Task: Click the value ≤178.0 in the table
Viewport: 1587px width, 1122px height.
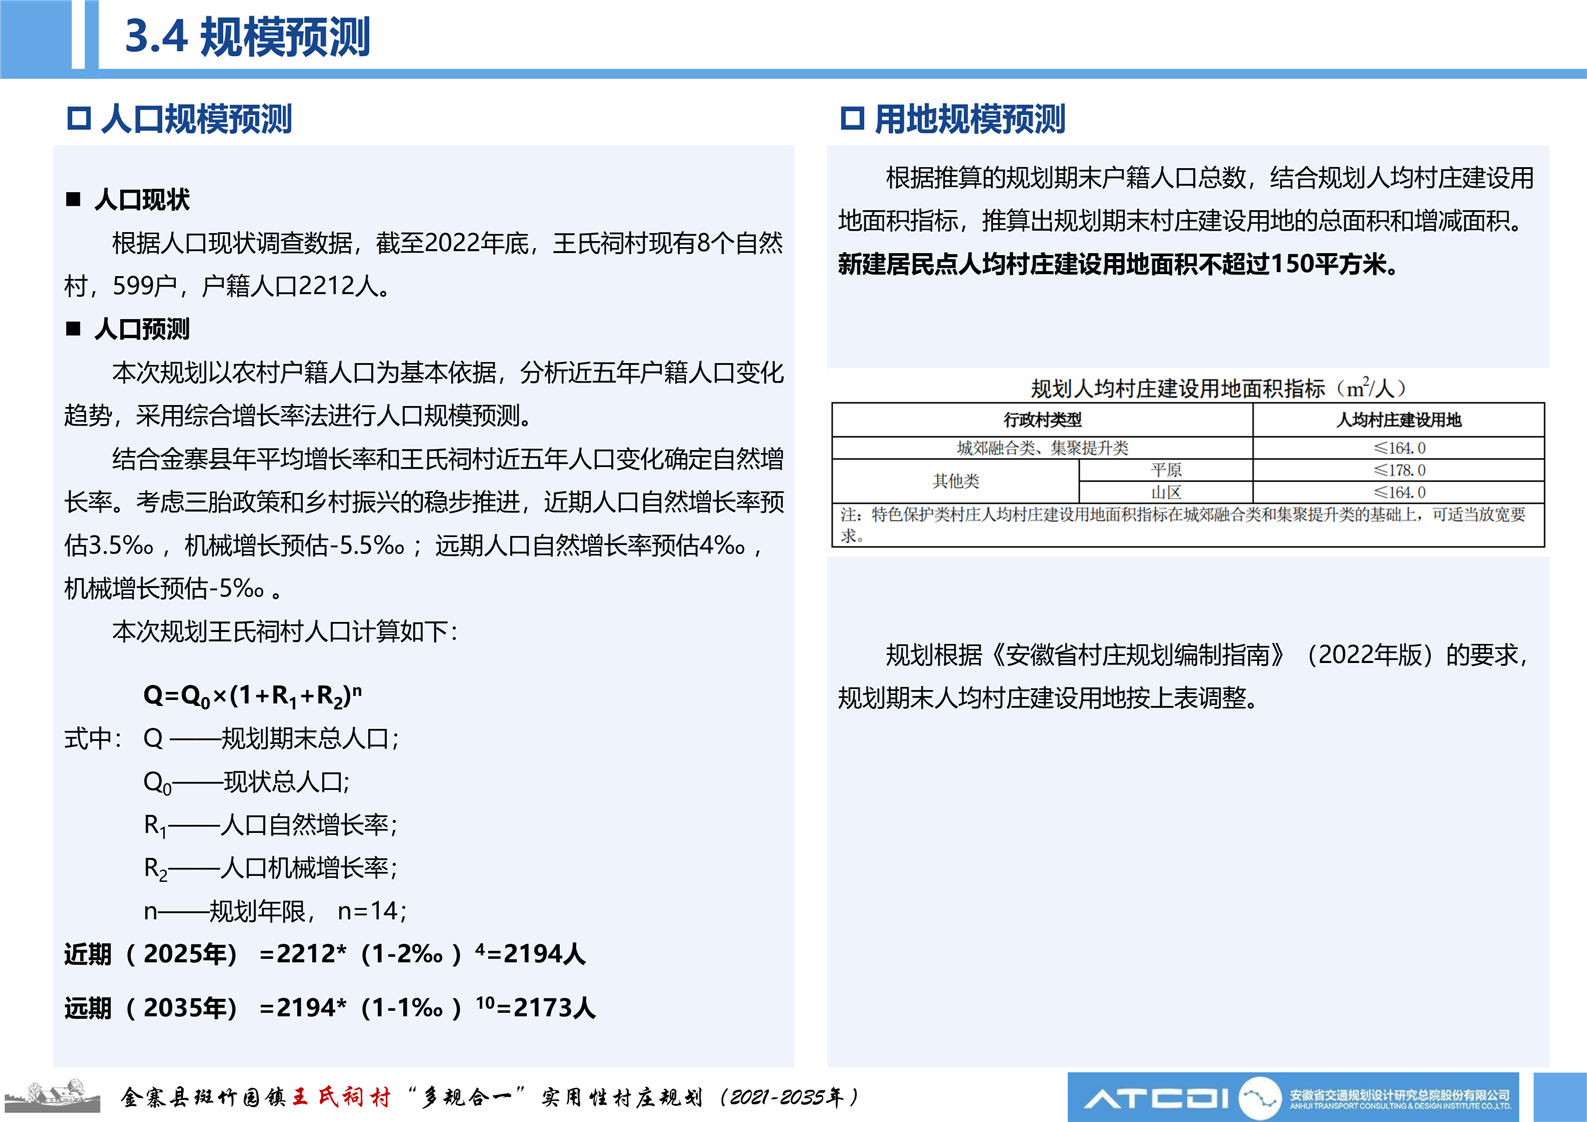Action: coord(1399,470)
